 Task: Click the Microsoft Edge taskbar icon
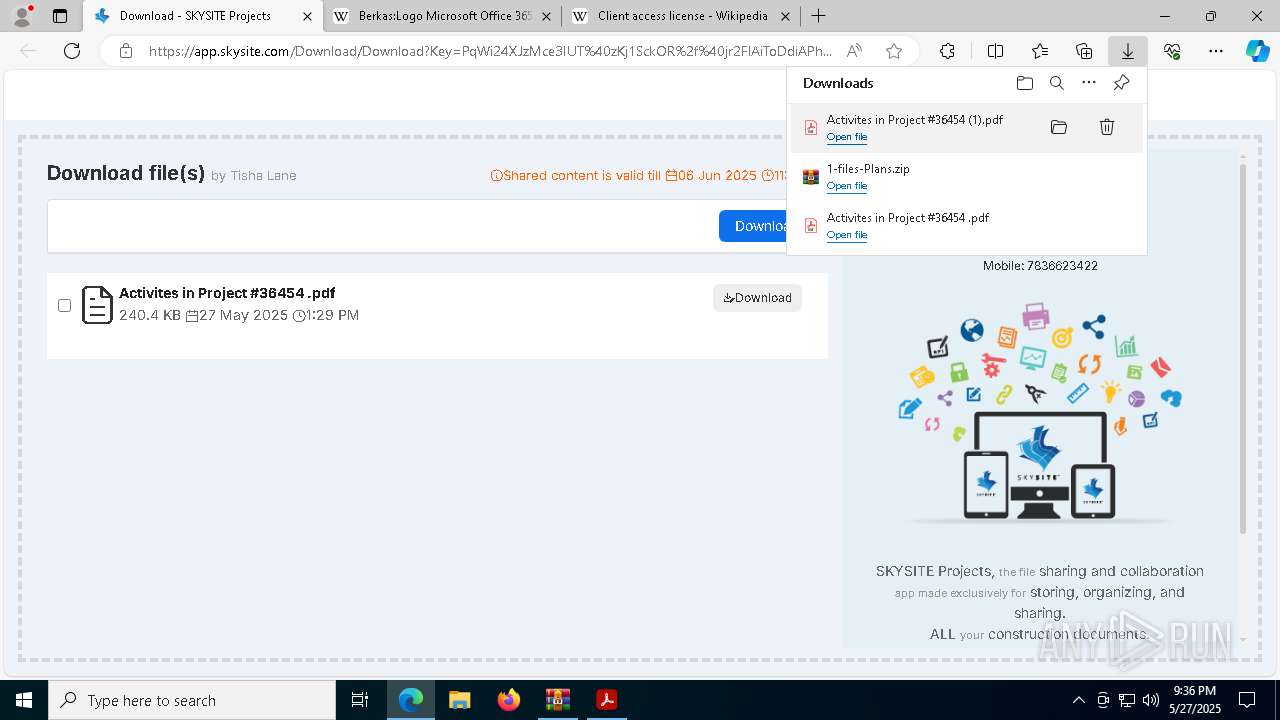pos(411,700)
